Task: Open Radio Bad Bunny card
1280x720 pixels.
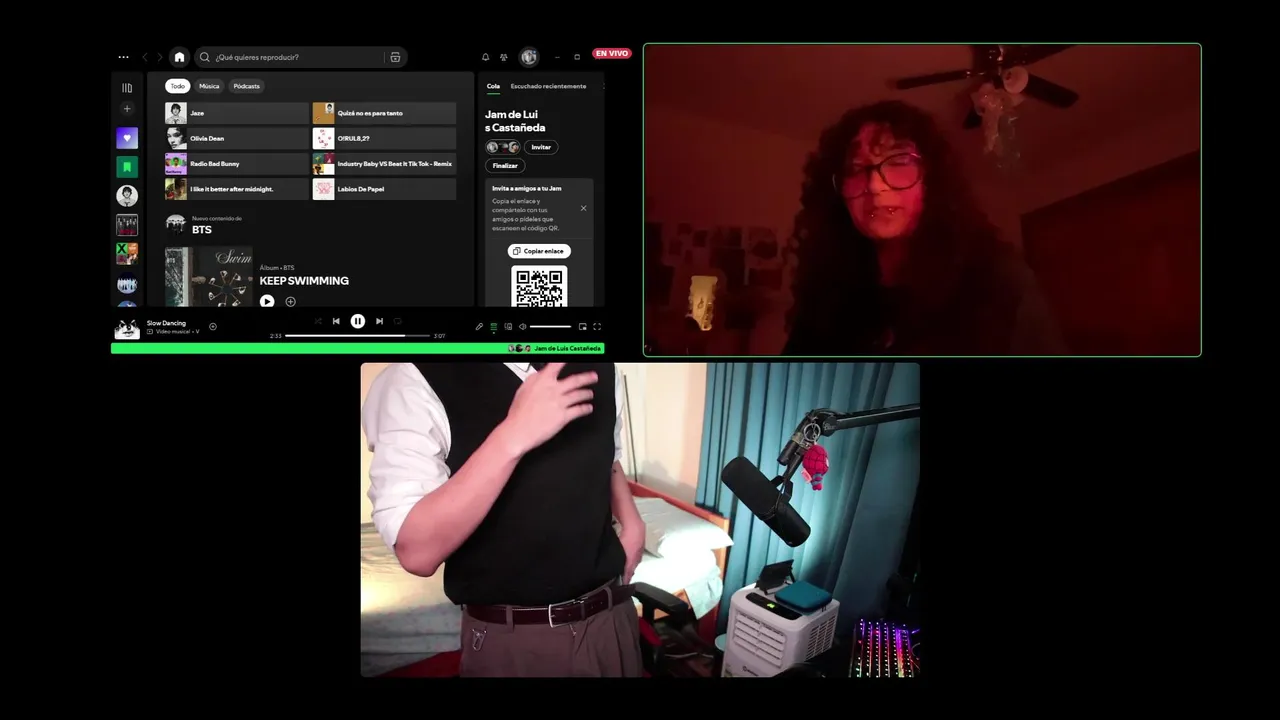Action: (x=237, y=163)
